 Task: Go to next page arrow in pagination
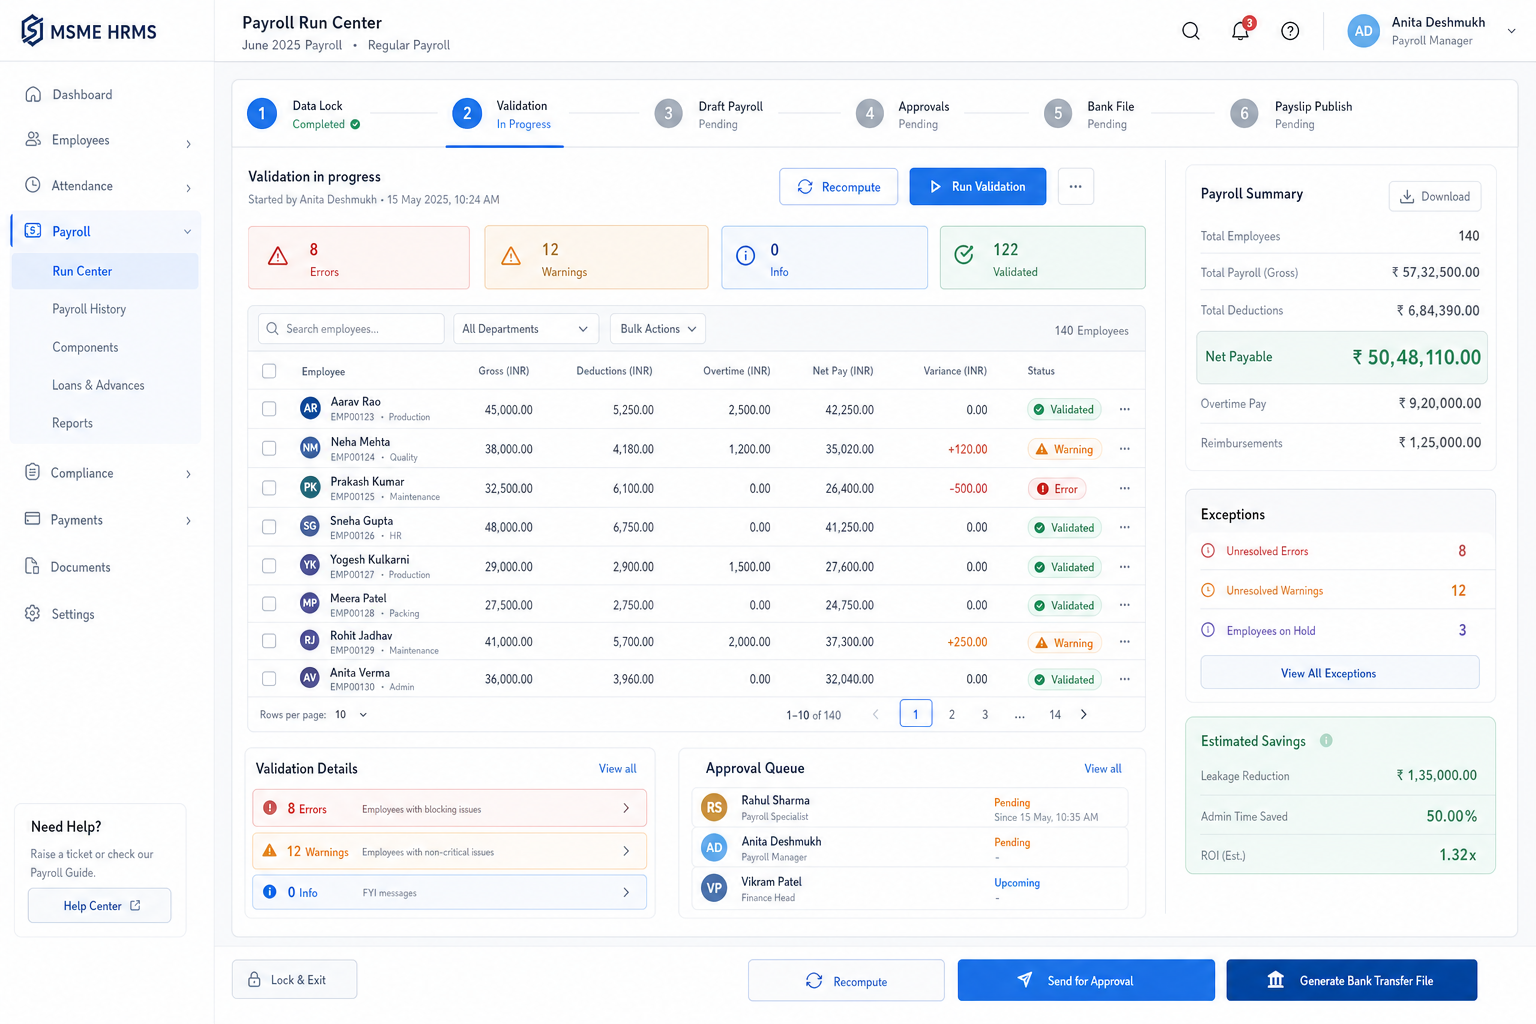point(1084,714)
